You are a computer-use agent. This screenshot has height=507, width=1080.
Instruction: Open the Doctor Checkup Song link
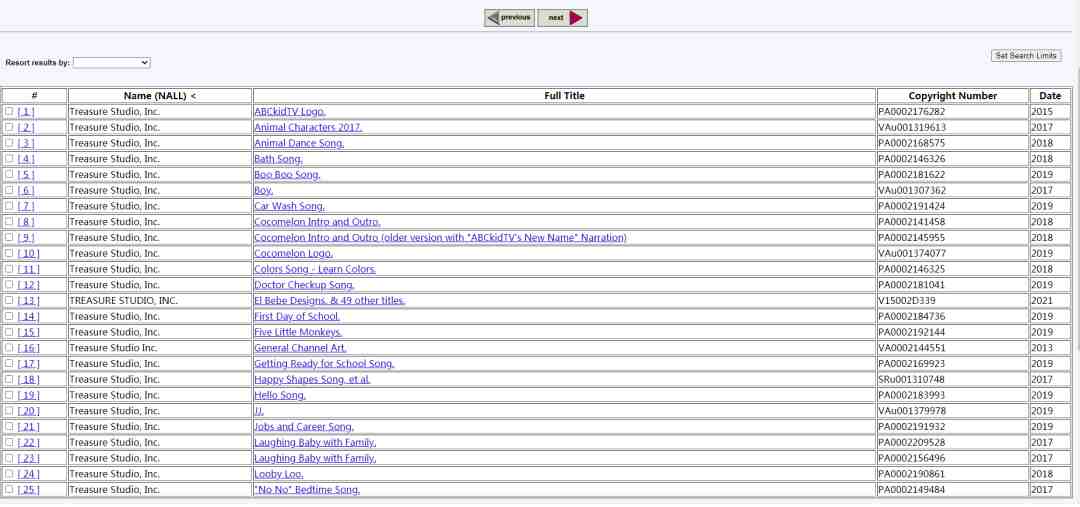click(x=304, y=285)
